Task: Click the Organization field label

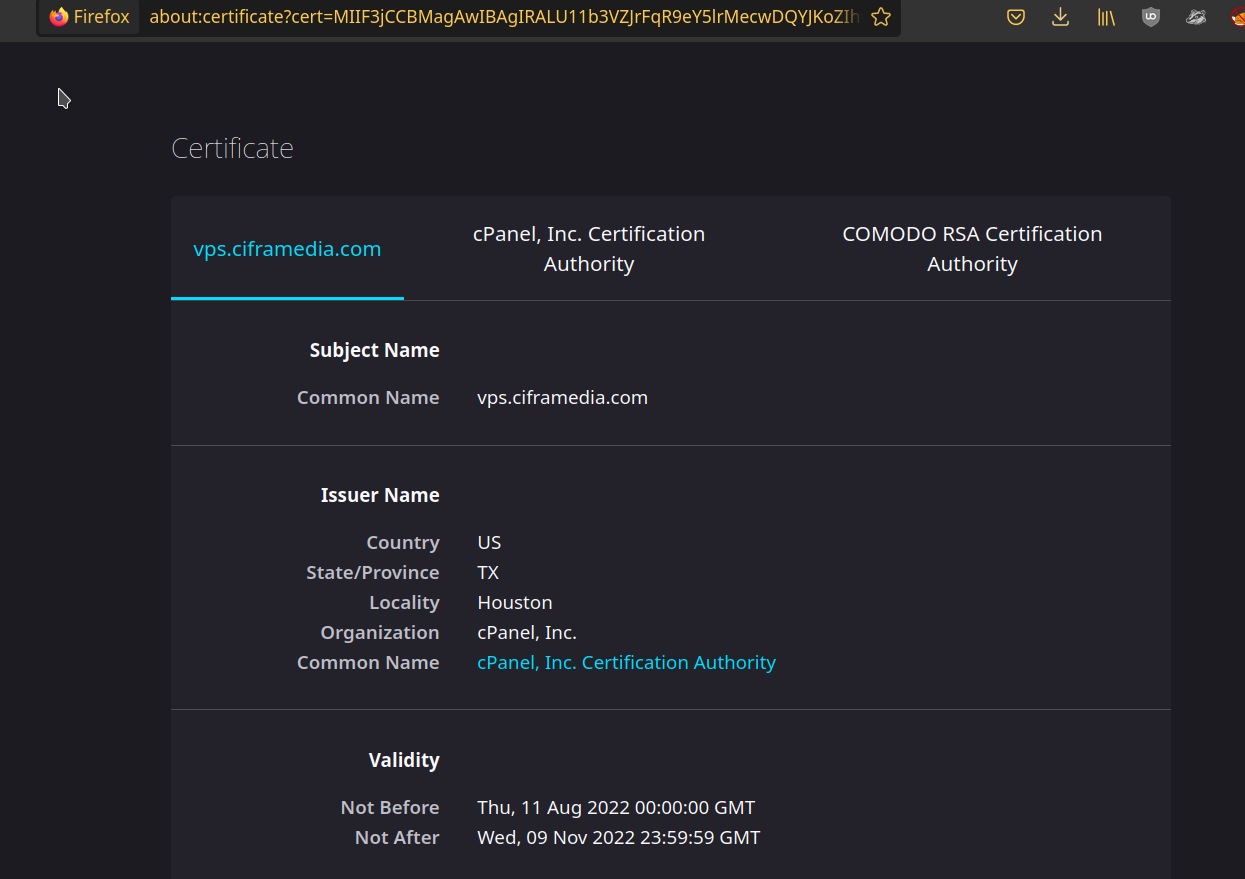Action: pyautogui.click(x=380, y=633)
